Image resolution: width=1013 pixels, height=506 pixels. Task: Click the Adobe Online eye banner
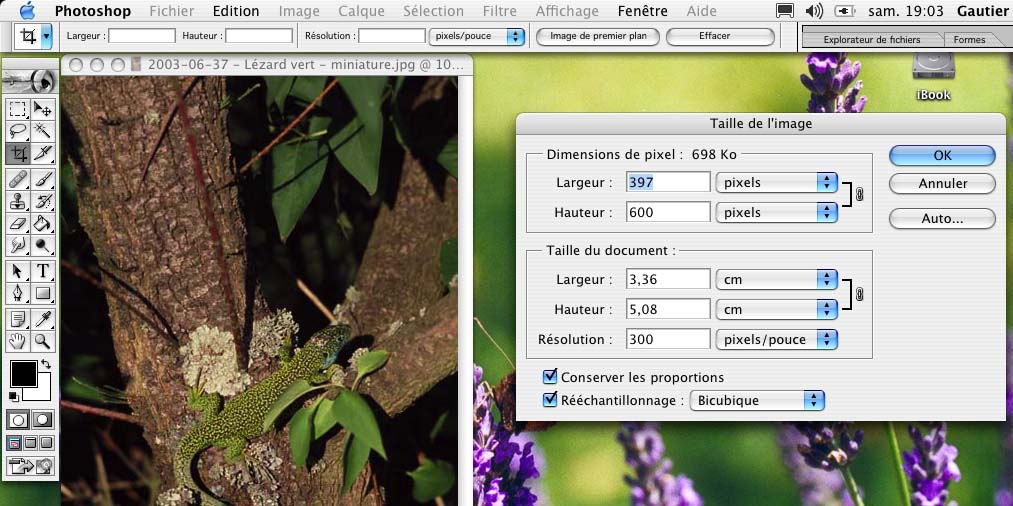[x=30, y=80]
